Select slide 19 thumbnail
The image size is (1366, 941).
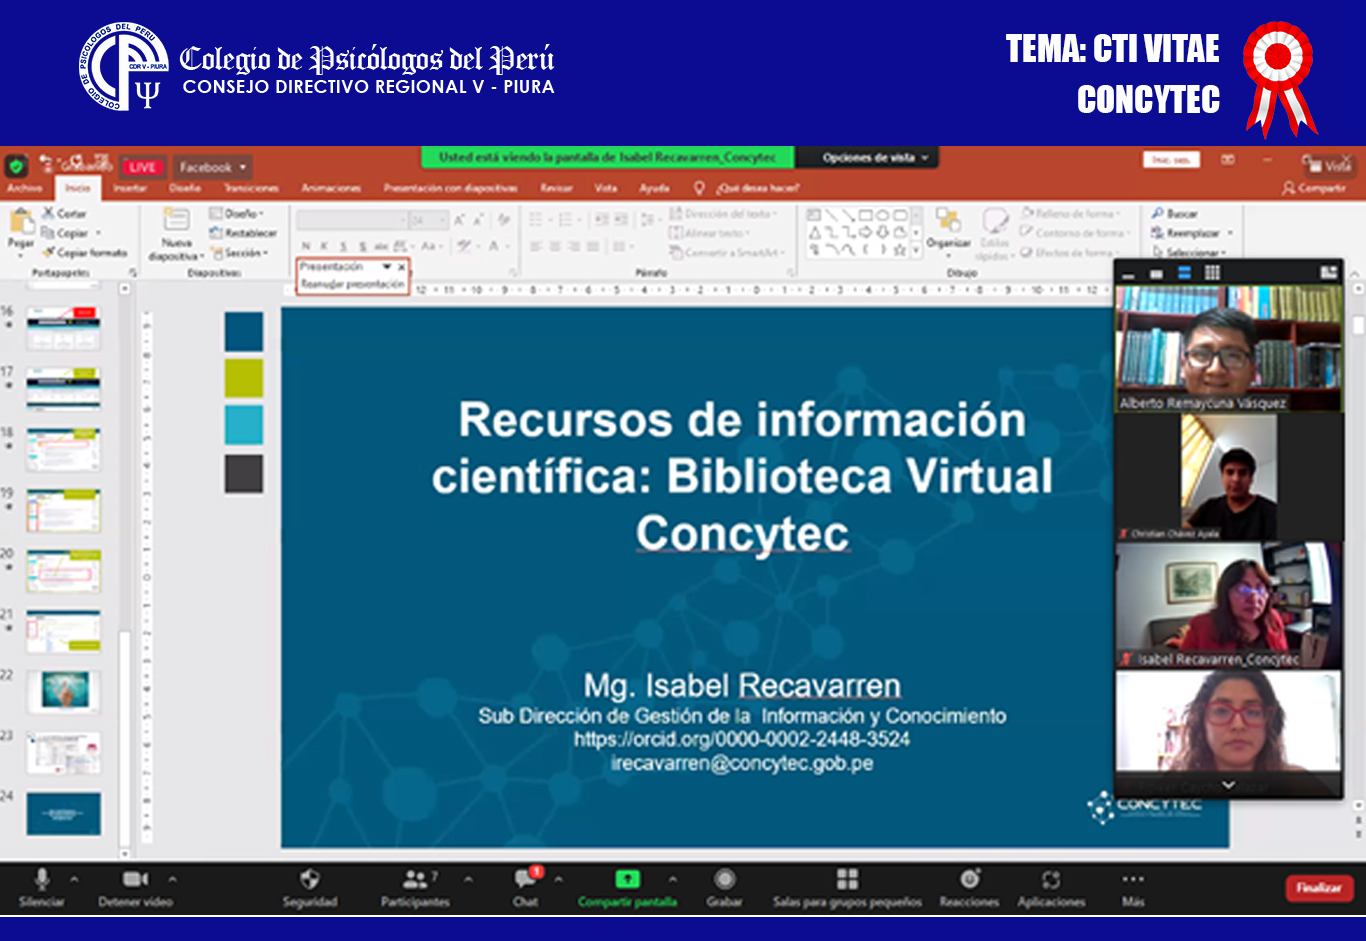click(x=64, y=510)
